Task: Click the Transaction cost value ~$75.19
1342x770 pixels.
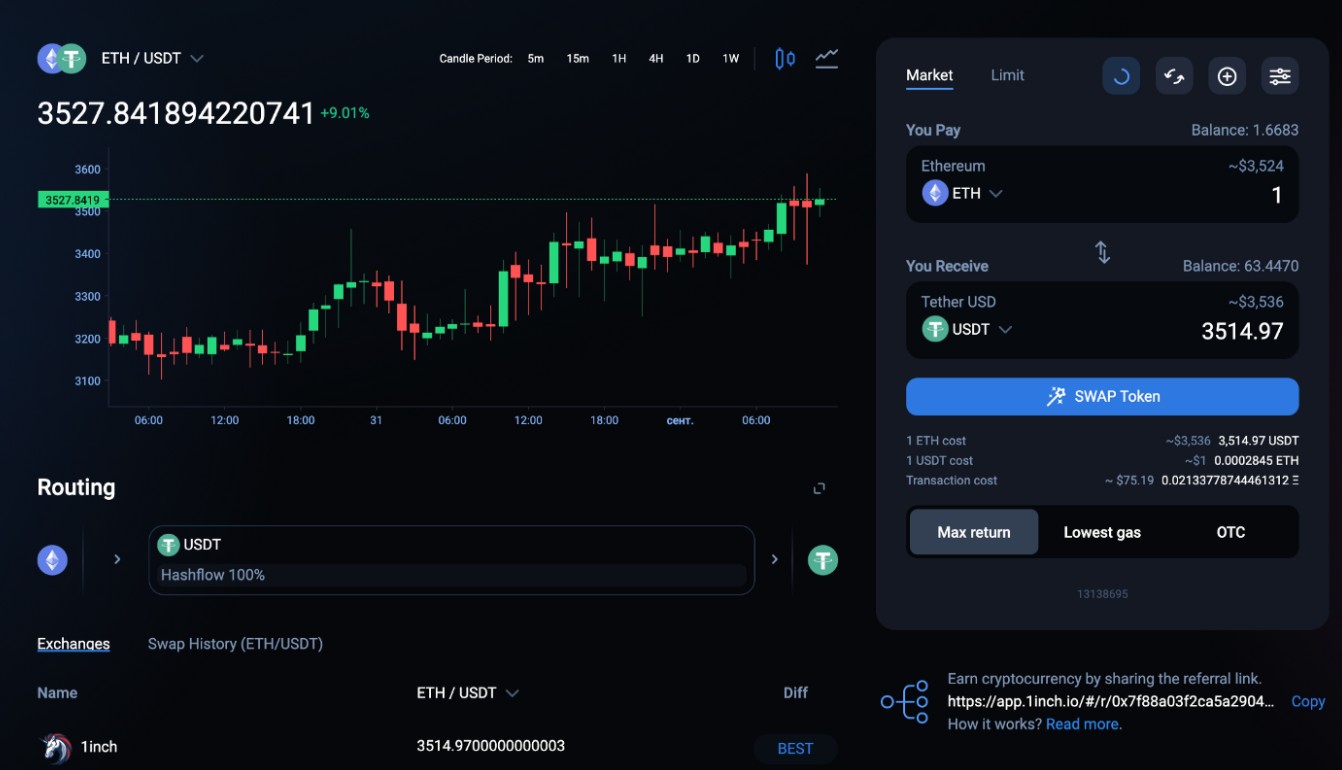Action: tap(1129, 481)
